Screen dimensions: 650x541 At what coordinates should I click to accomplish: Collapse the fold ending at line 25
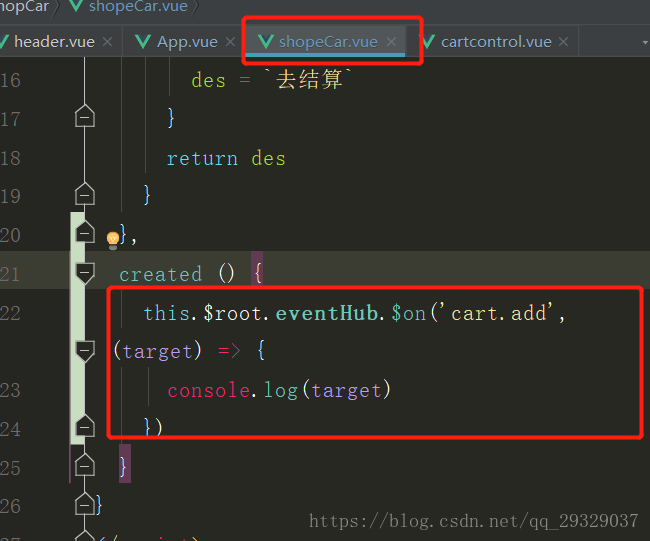click(x=85, y=465)
